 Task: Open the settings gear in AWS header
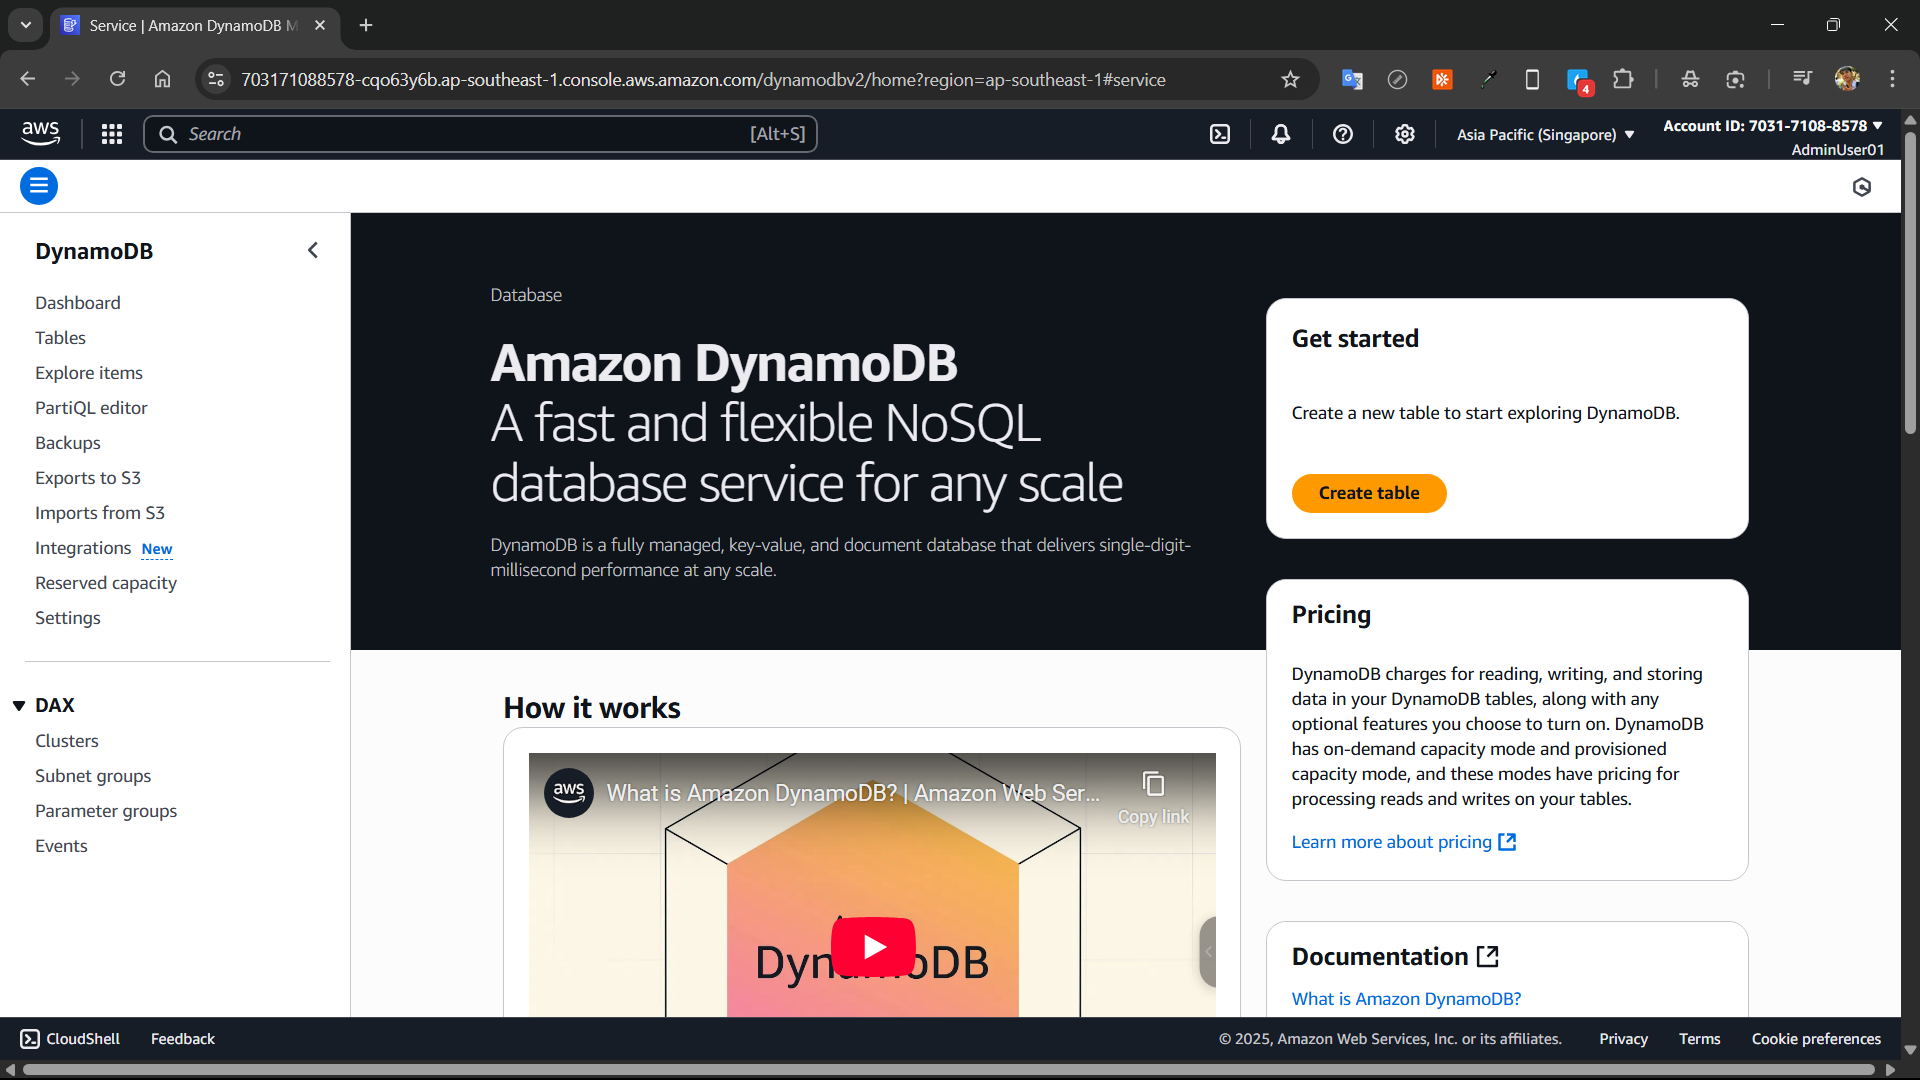(x=1405, y=134)
